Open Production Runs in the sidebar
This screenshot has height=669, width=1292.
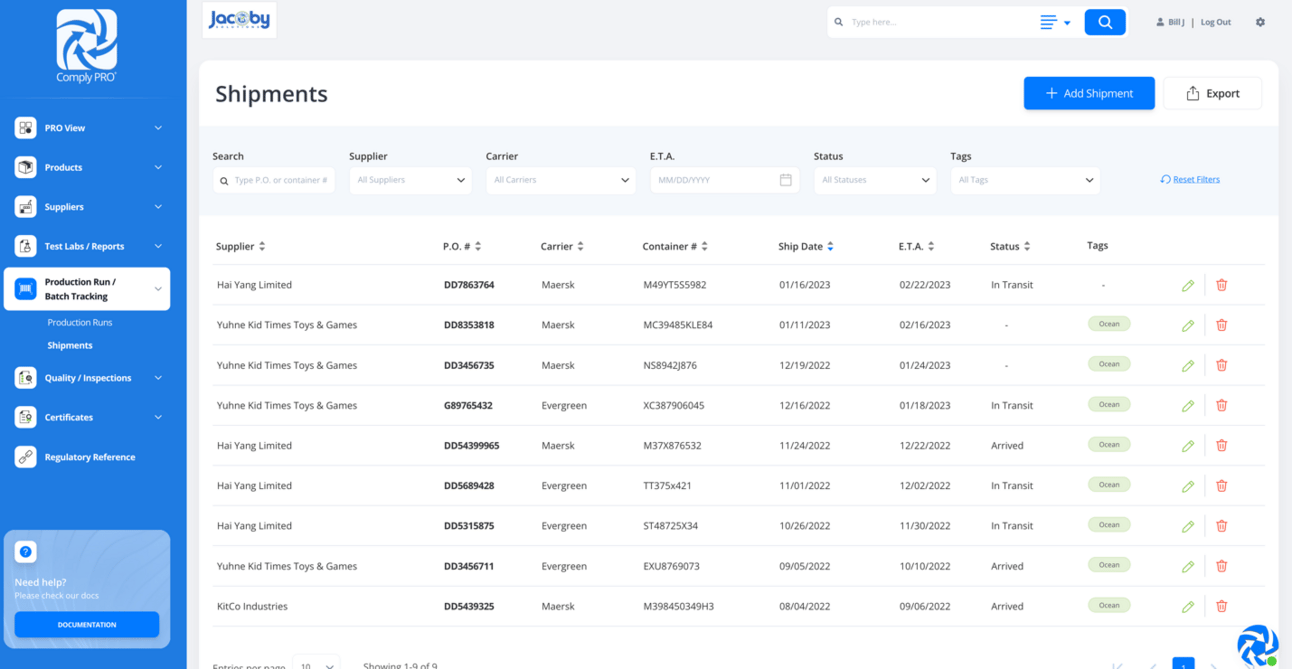[x=80, y=323]
